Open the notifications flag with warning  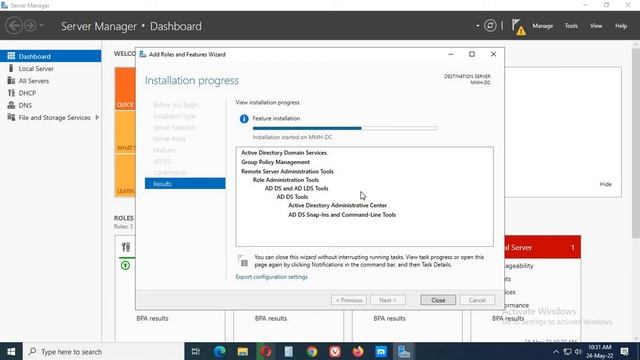point(518,27)
